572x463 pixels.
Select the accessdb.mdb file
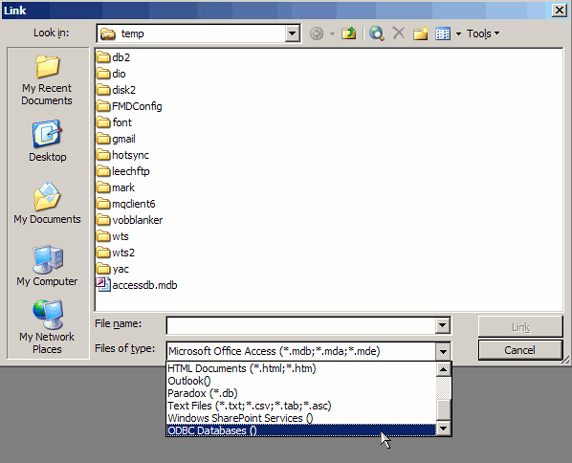137,285
